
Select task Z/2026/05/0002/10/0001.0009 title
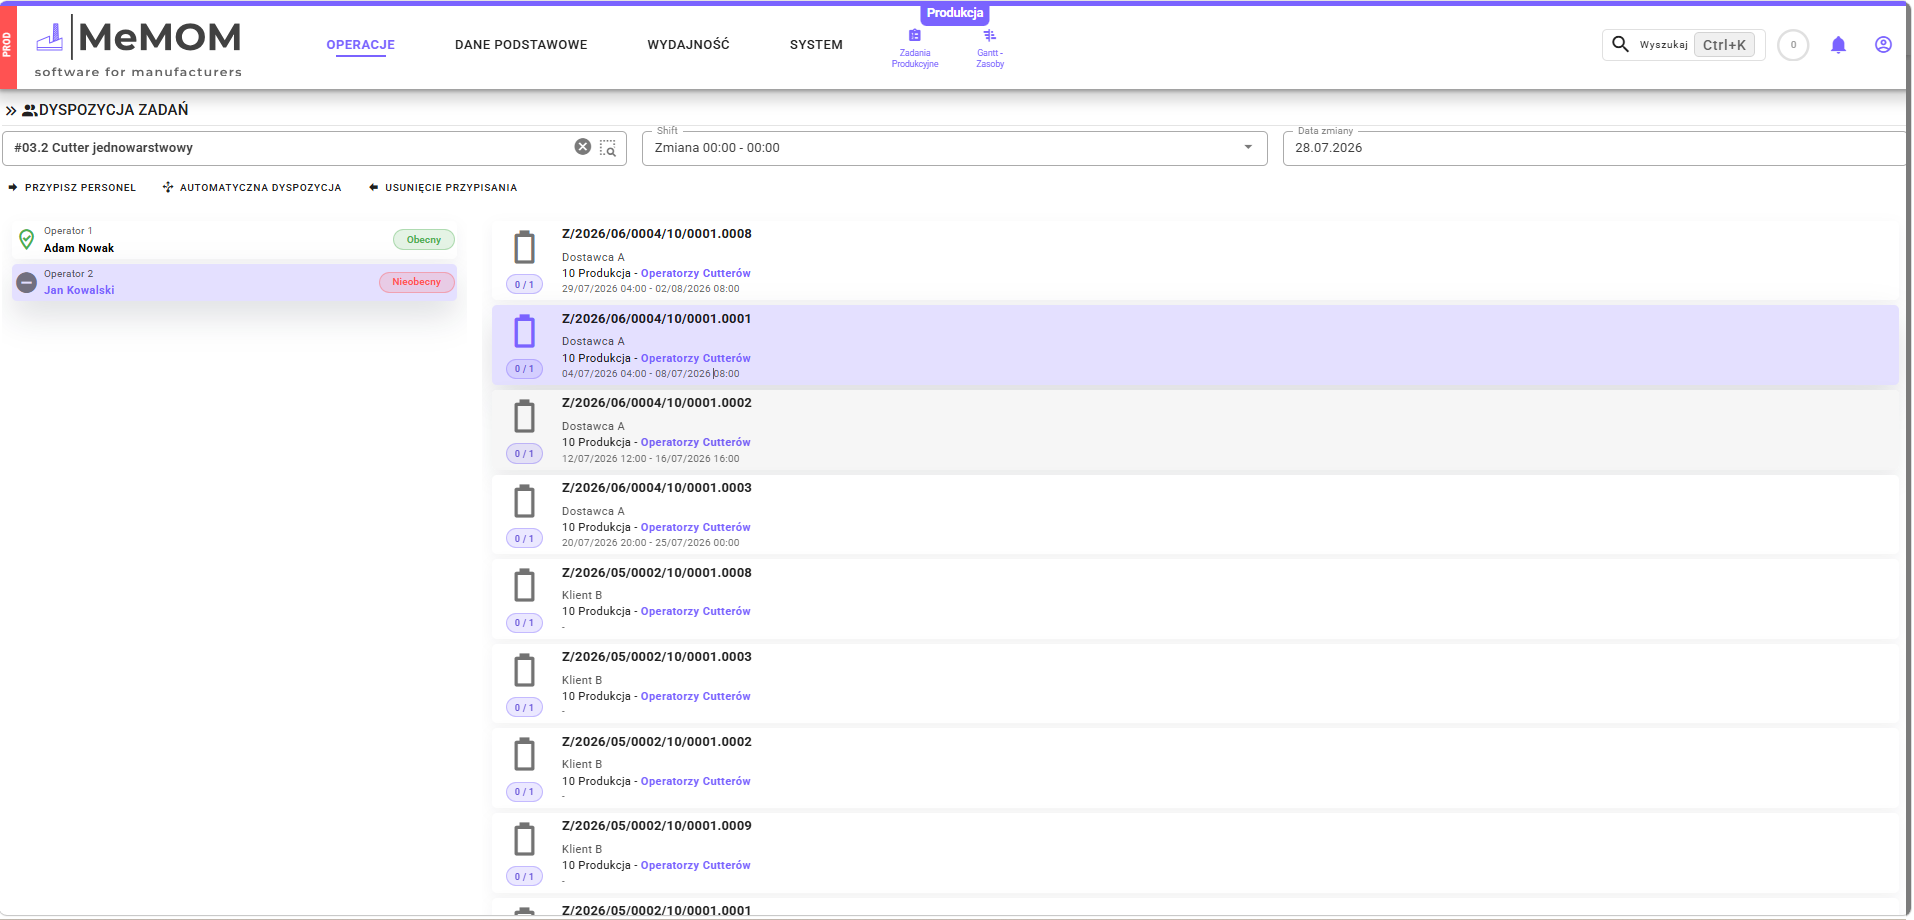(x=657, y=826)
